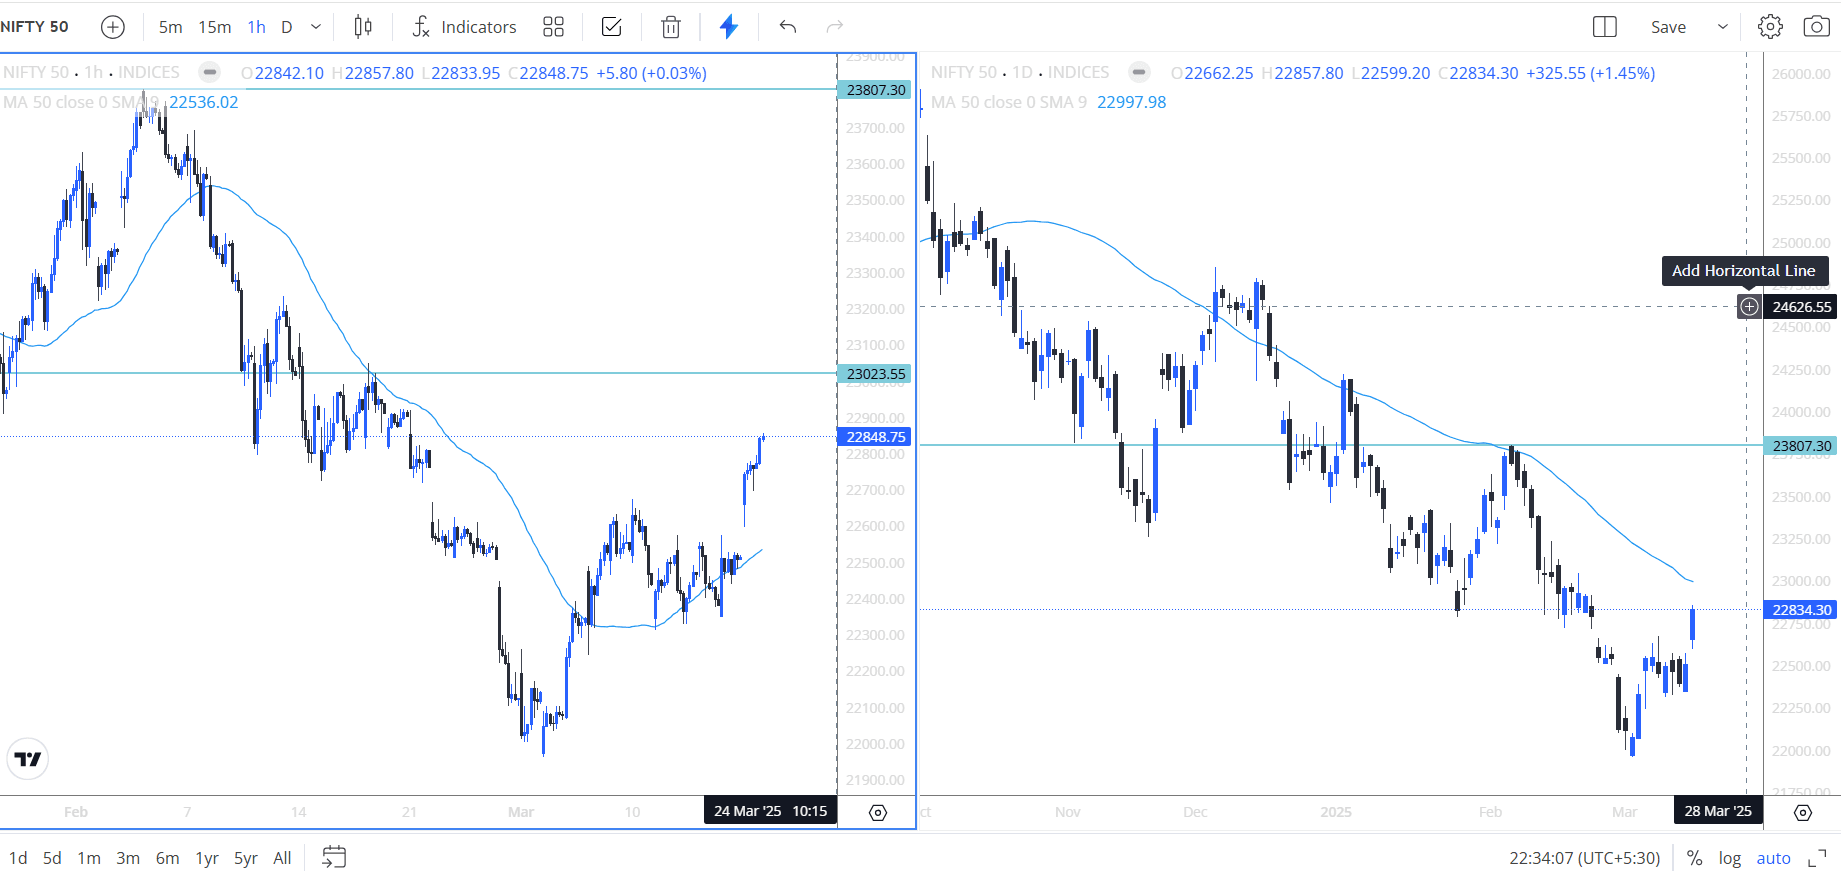Set range to 5d
Image resolution: width=1841 pixels, height=871 pixels.
tap(52, 858)
